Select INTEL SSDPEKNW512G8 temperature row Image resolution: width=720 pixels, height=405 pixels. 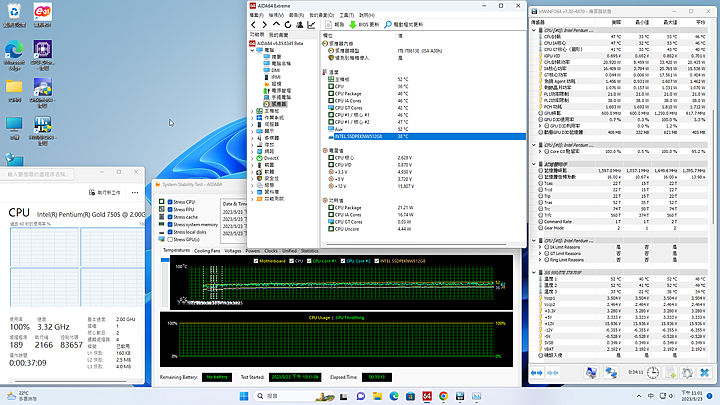pyautogui.click(x=423, y=136)
